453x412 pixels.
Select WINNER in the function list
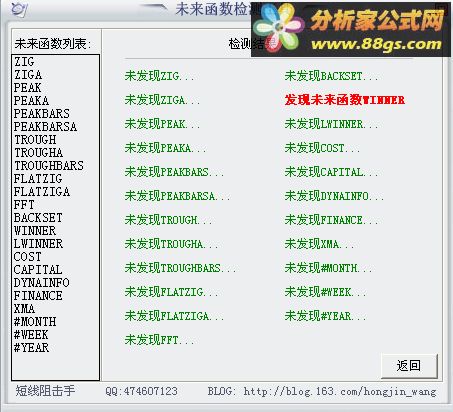point(35,231)
